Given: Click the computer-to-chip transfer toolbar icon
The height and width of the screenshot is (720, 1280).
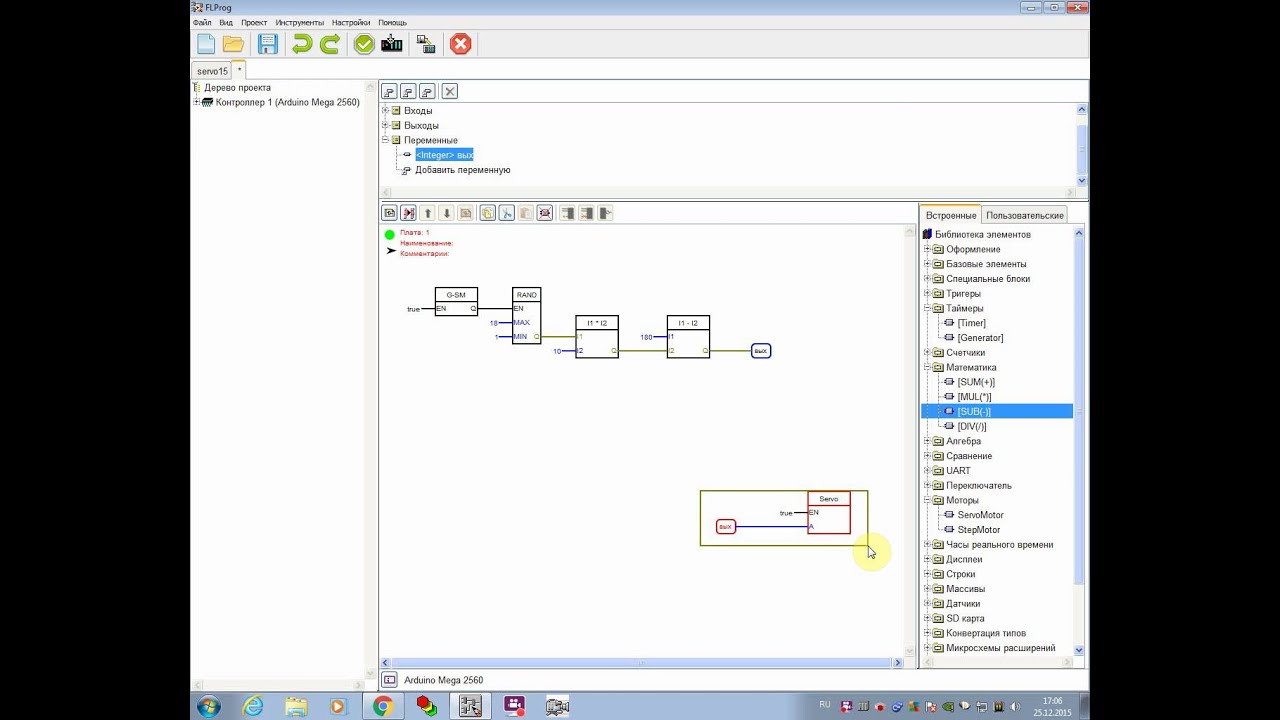Looking at the screenshot, I should pos(426,44).
